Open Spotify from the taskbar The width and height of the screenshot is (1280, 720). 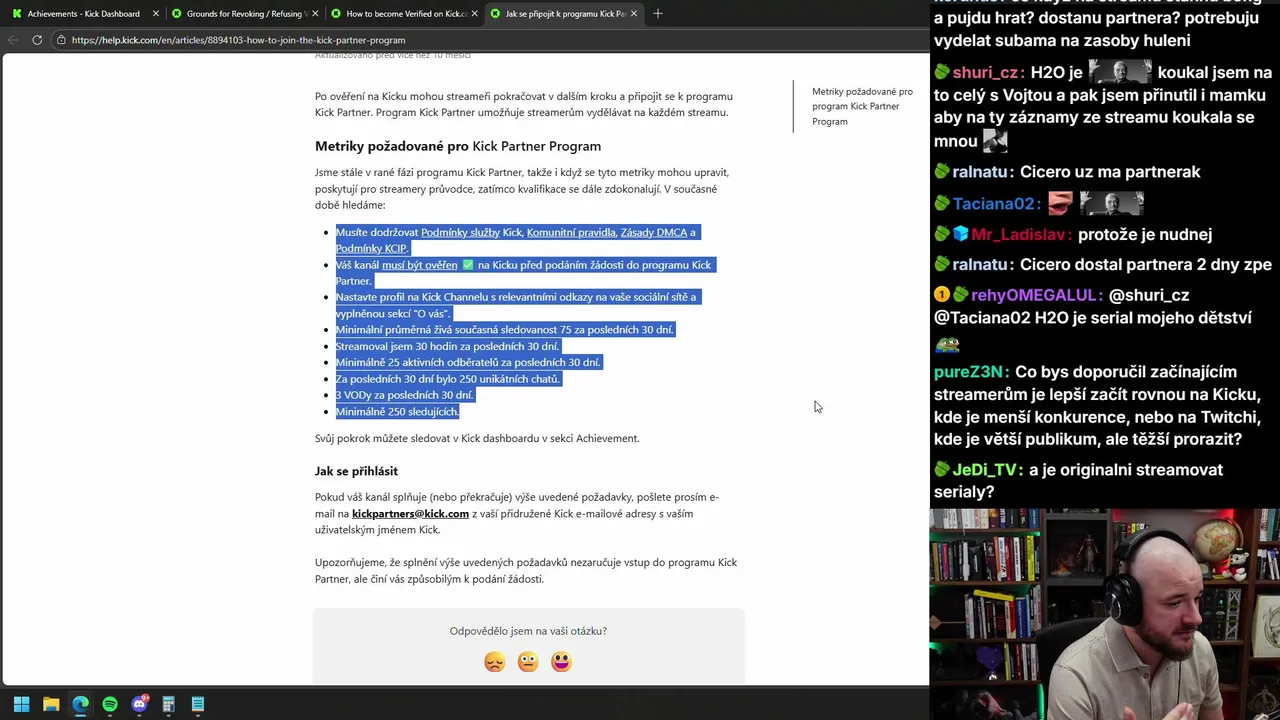coord(110,704)
